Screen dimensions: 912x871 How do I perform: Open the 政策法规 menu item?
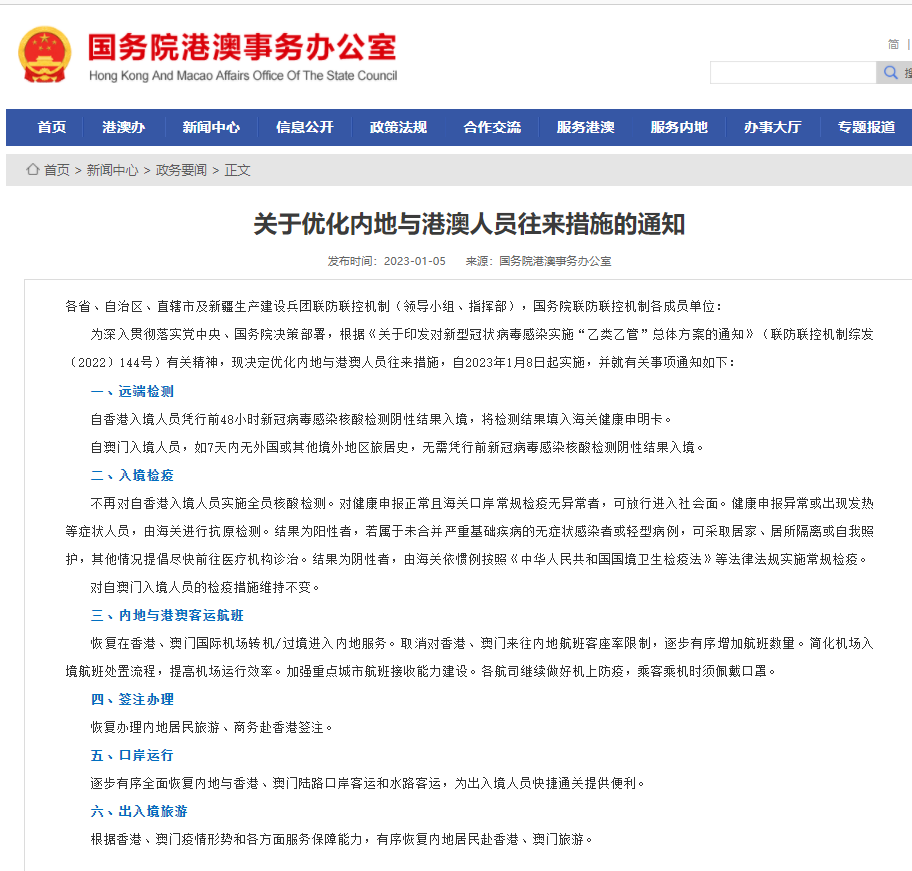point(398,127)
